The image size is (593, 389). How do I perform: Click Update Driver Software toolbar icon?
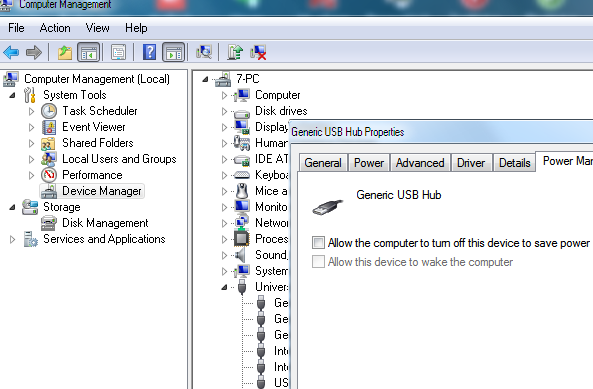pos(235,52)
